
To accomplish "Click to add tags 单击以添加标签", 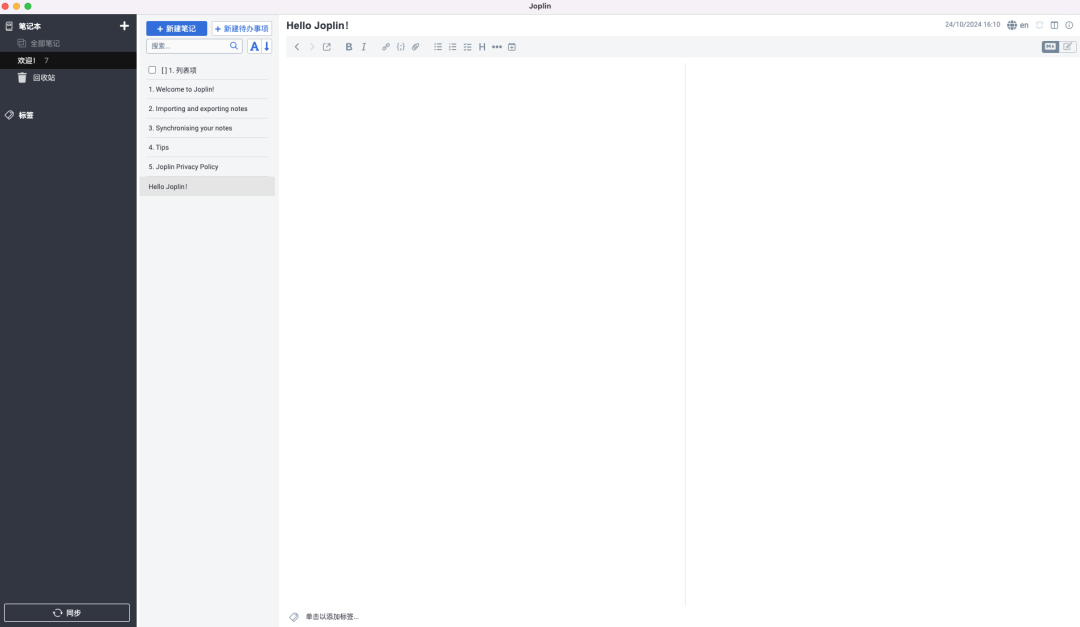I will (332, 617).
